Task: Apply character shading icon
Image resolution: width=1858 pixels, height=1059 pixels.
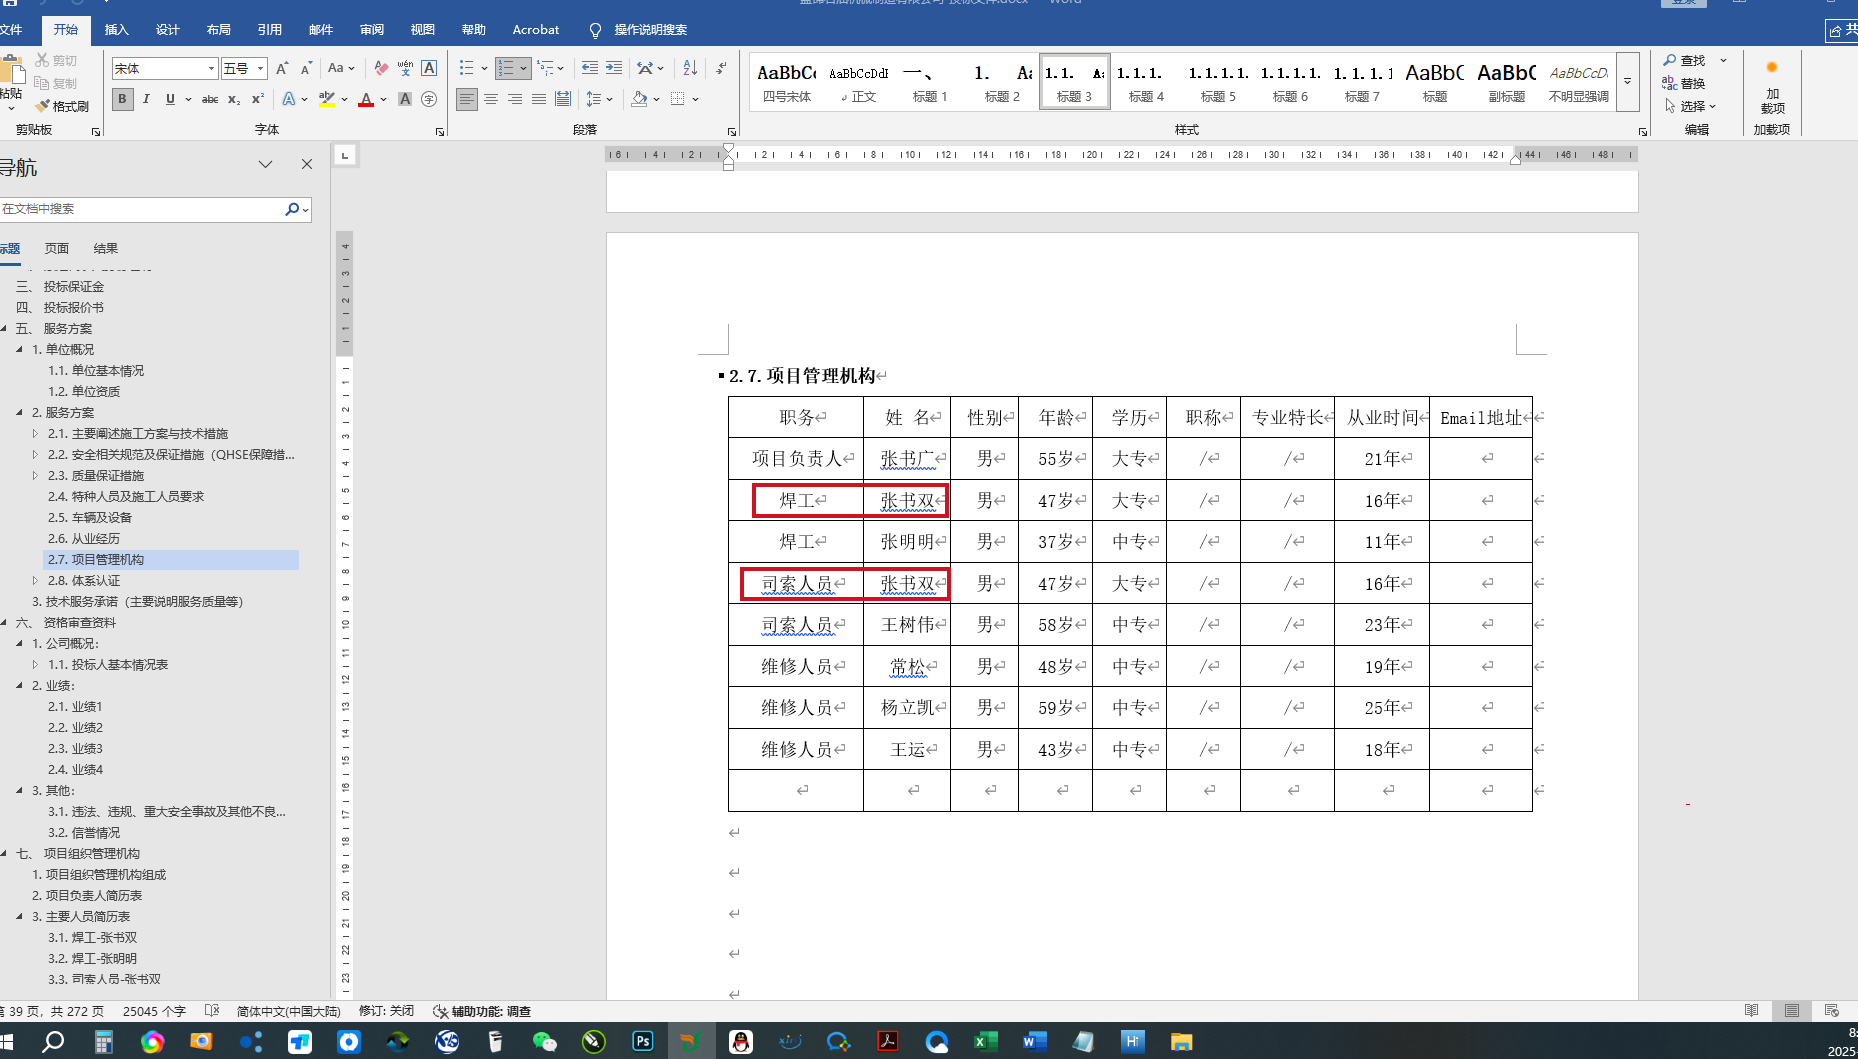Action: pos(405,99)
